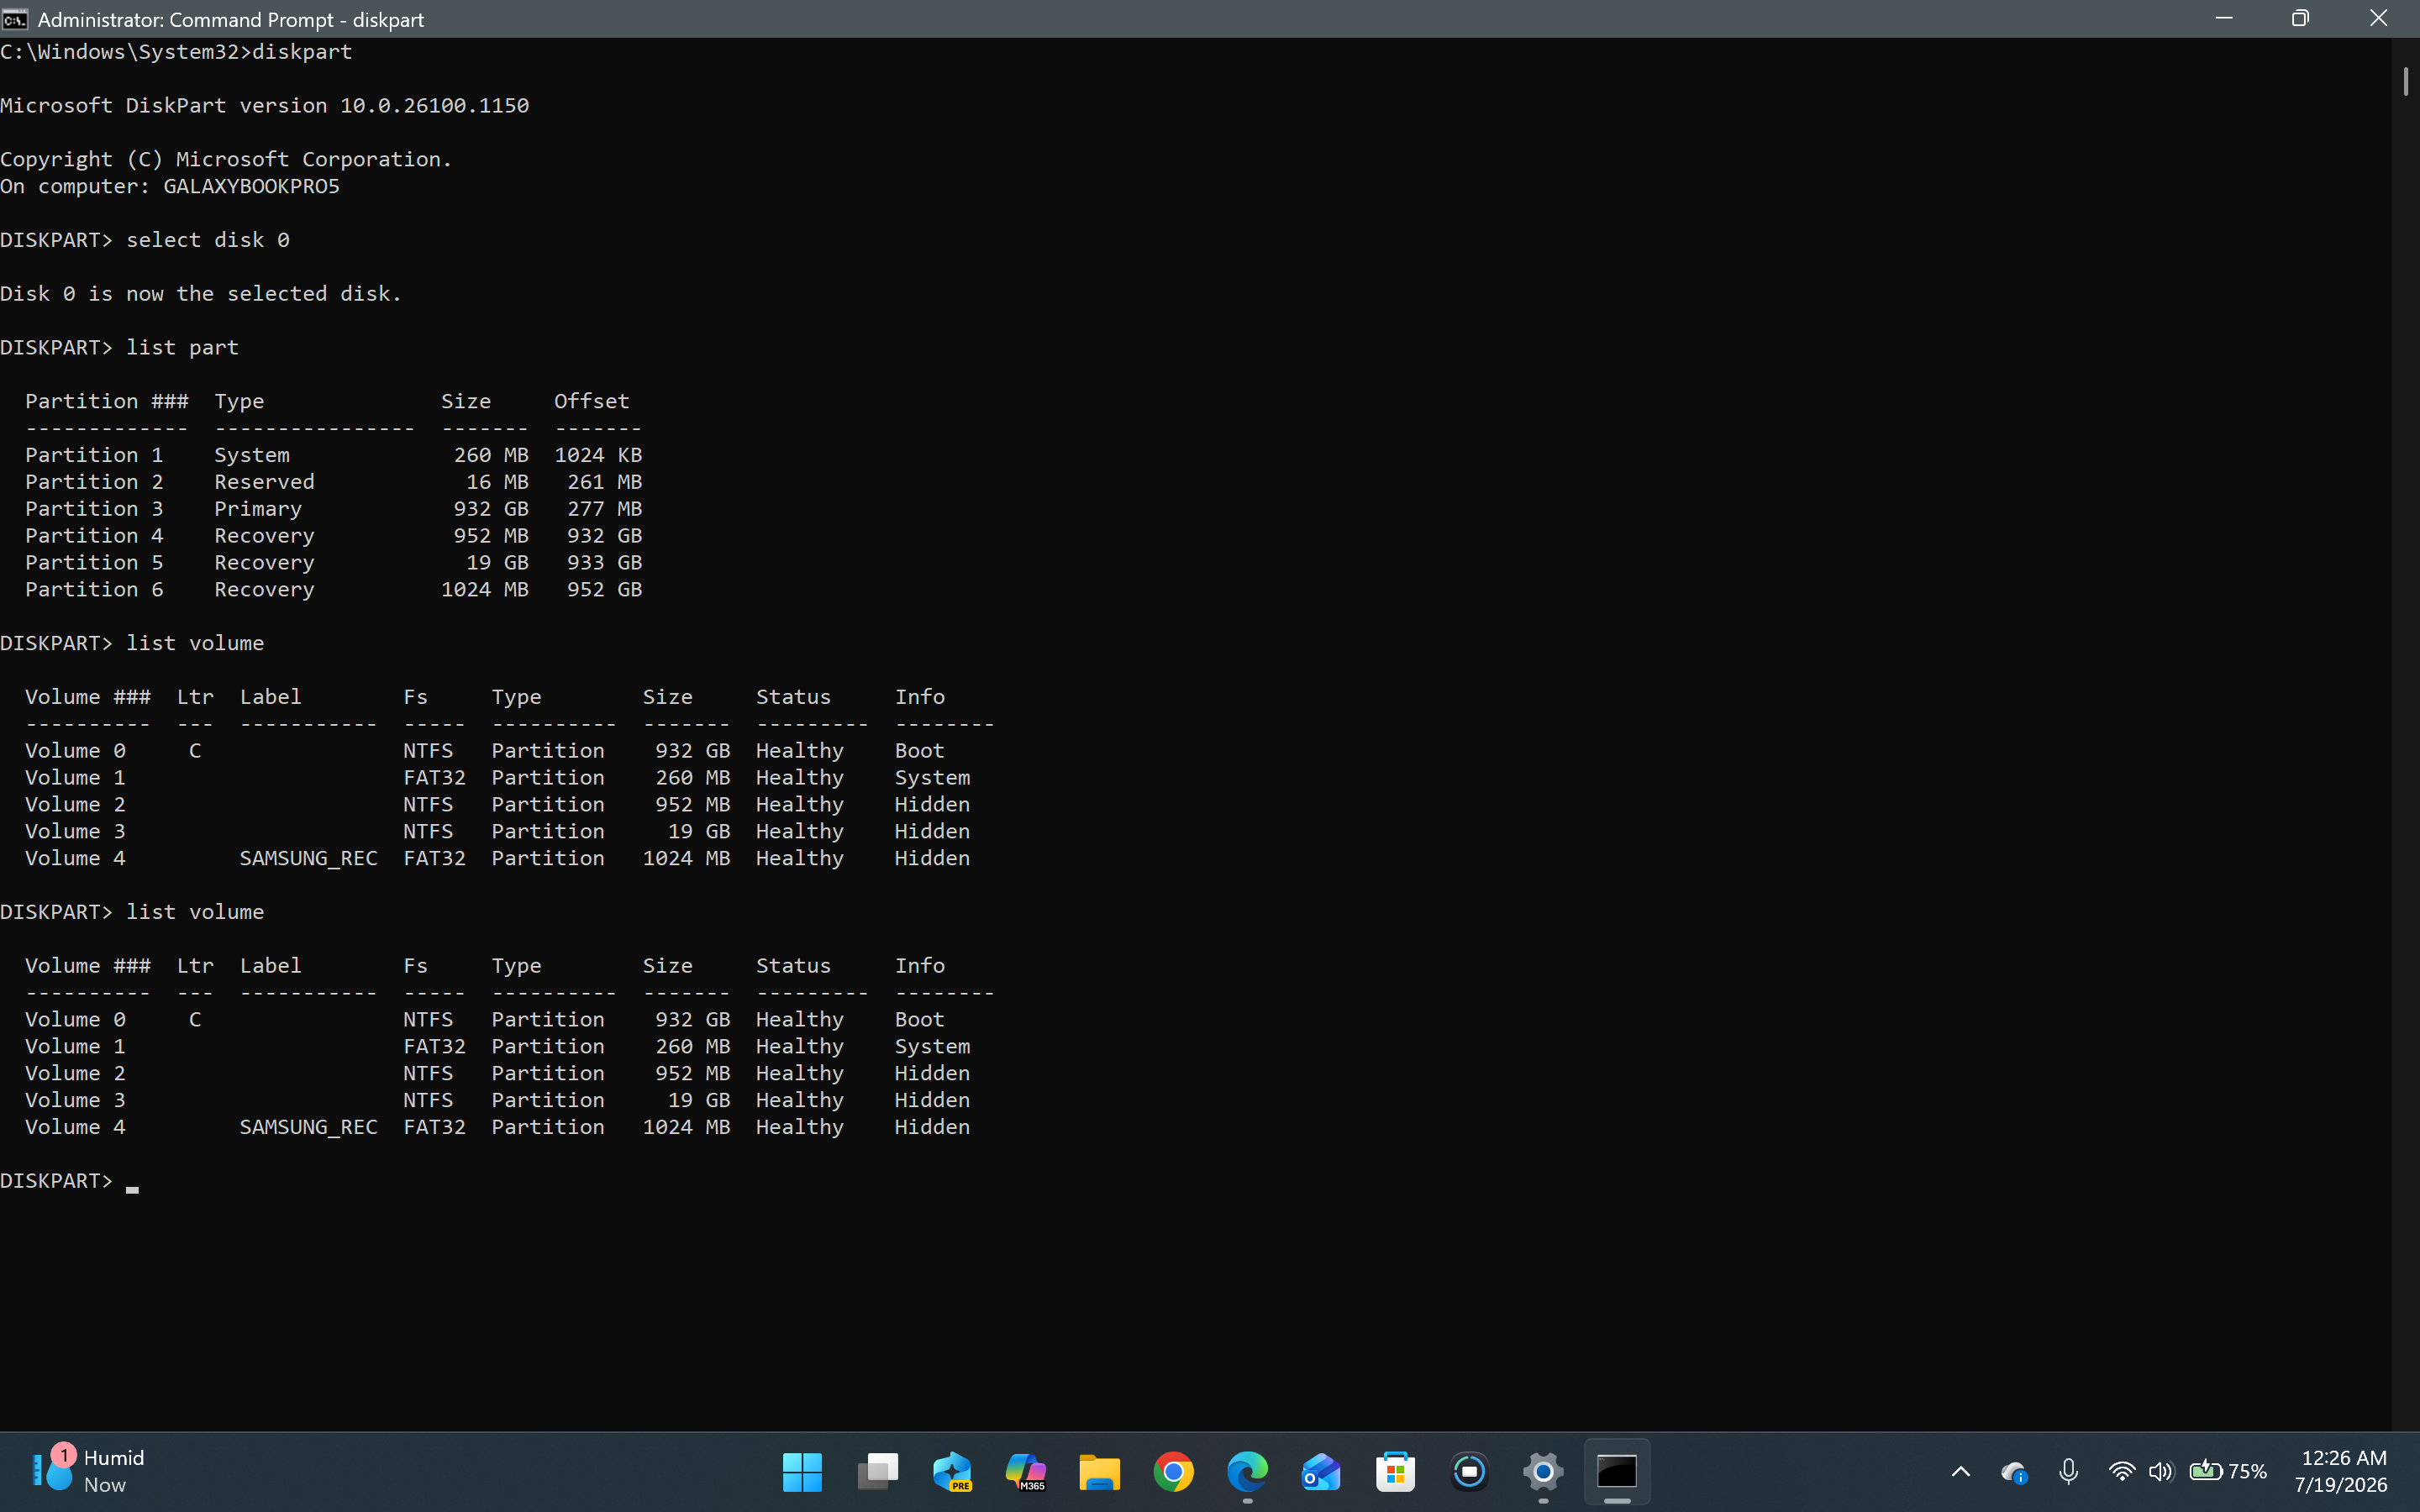Click the 'Microsoft DiskPart version 10.0.26100.1150' line
Viewport: 2420px width, 1512px height.
[x=264, y=105]
